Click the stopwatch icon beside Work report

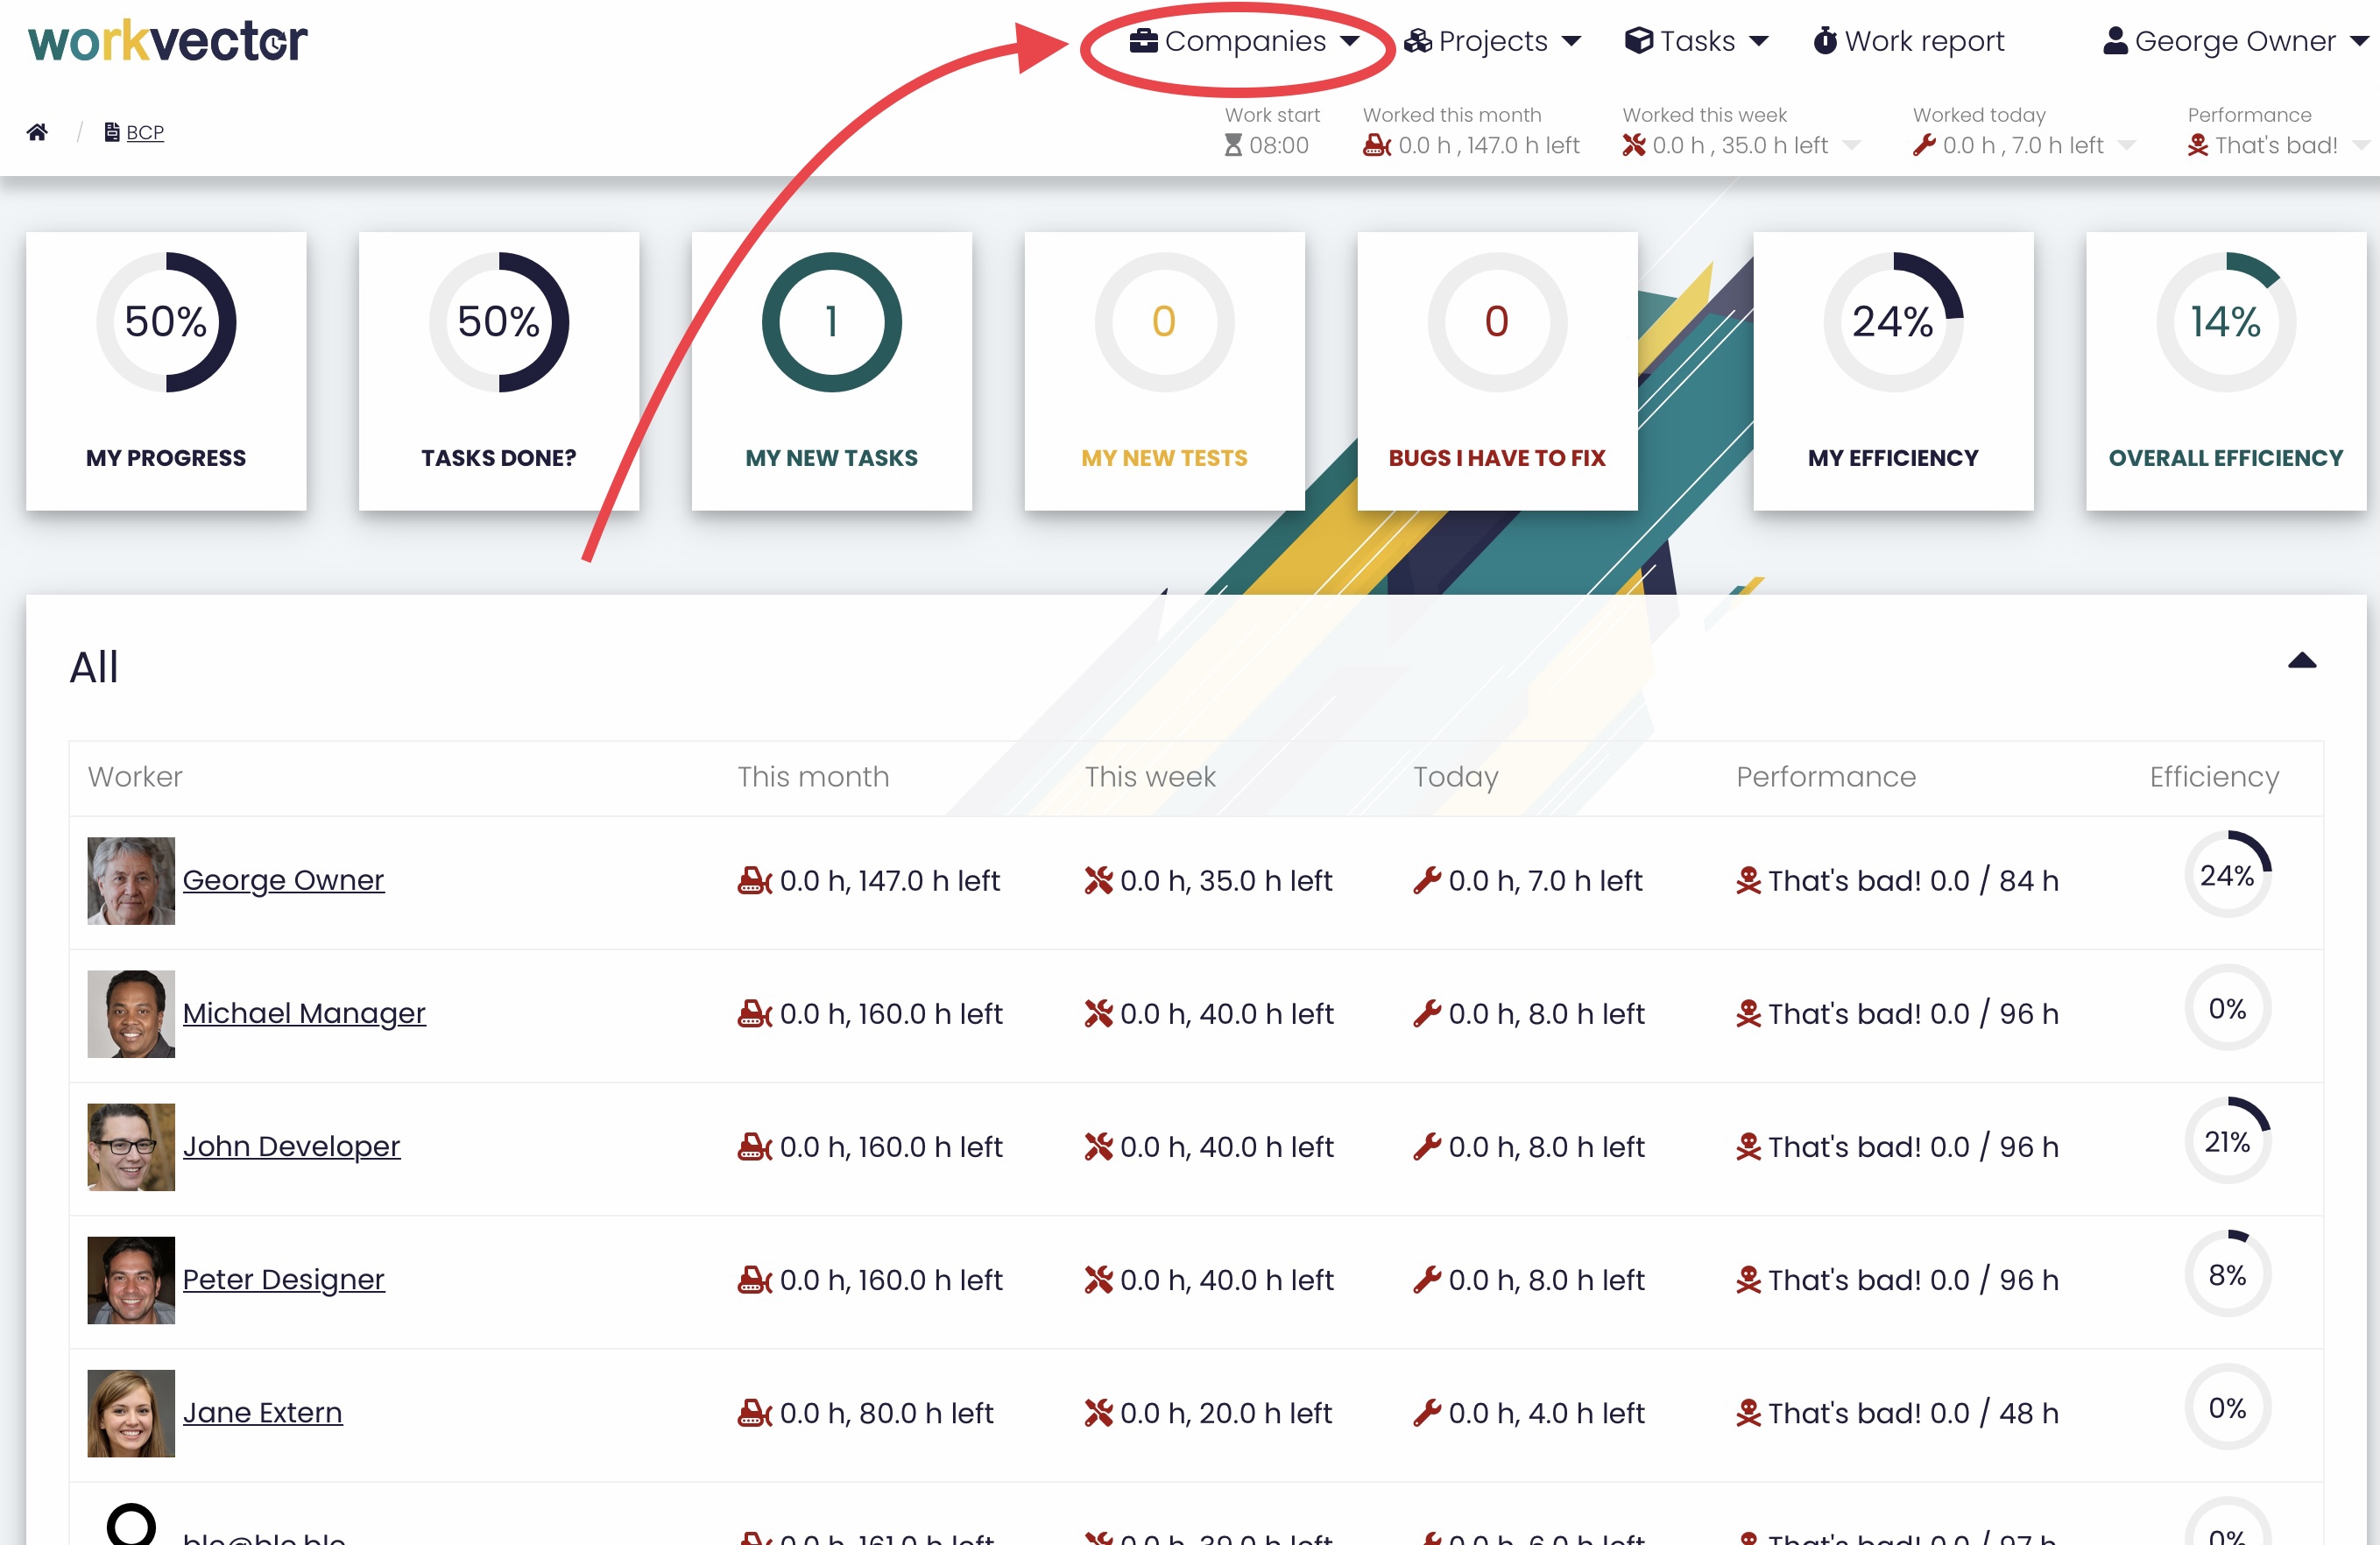click(1825, 41)
